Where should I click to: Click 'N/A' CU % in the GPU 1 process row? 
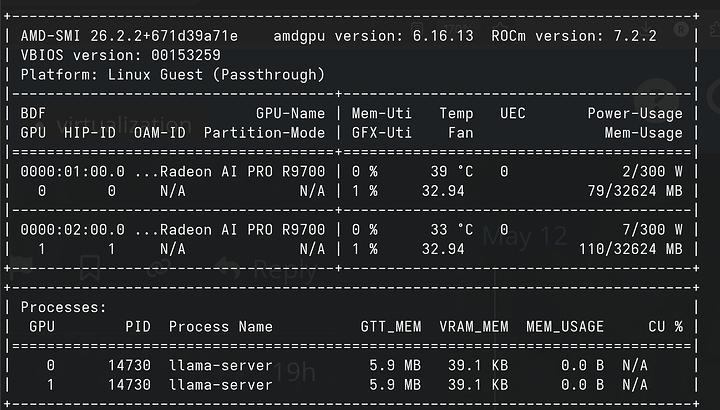[x=635, y=384]
